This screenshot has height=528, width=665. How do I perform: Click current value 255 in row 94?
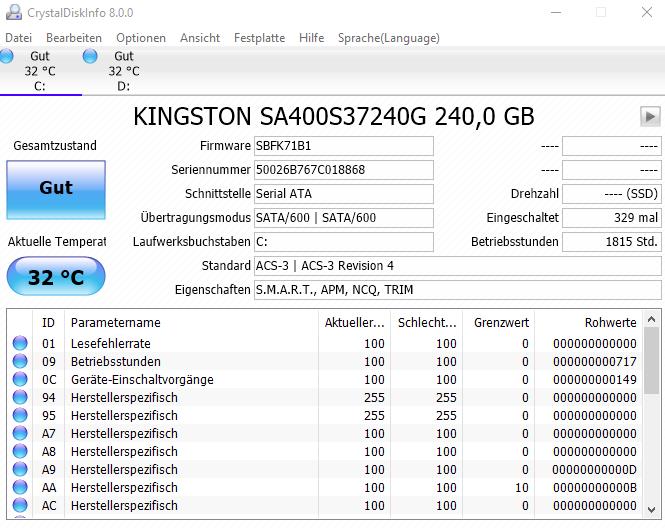click(374, 397)
